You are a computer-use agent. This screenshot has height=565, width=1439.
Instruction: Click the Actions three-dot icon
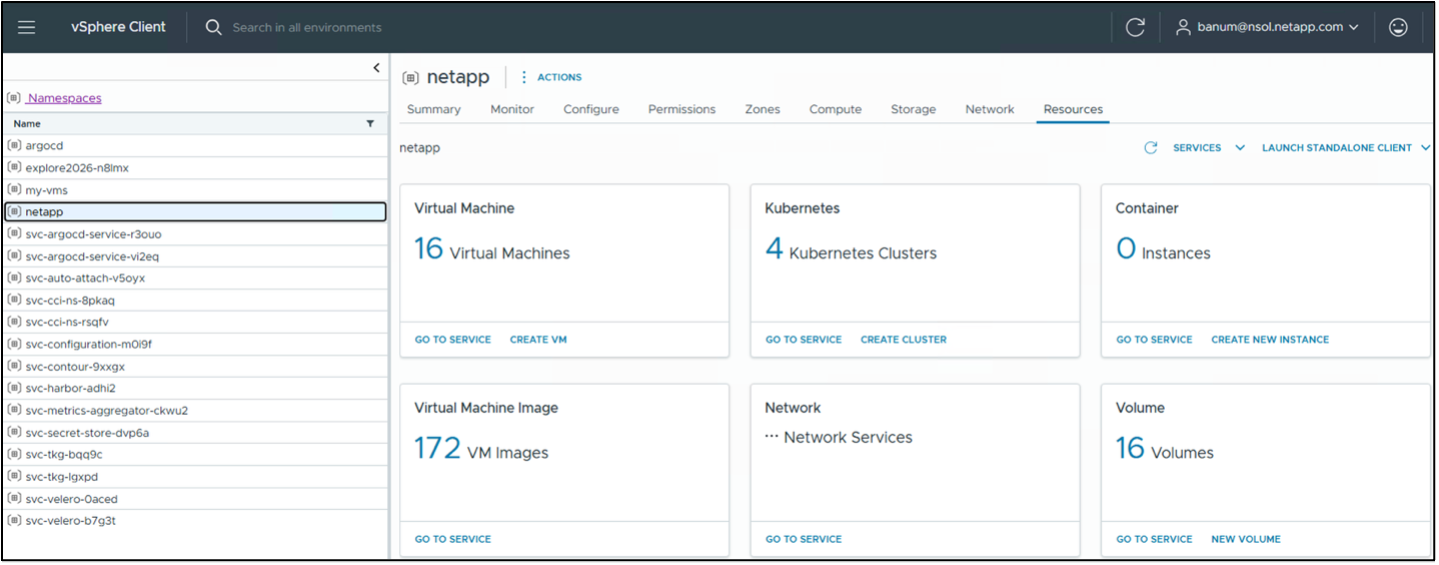tap(524, 77)
